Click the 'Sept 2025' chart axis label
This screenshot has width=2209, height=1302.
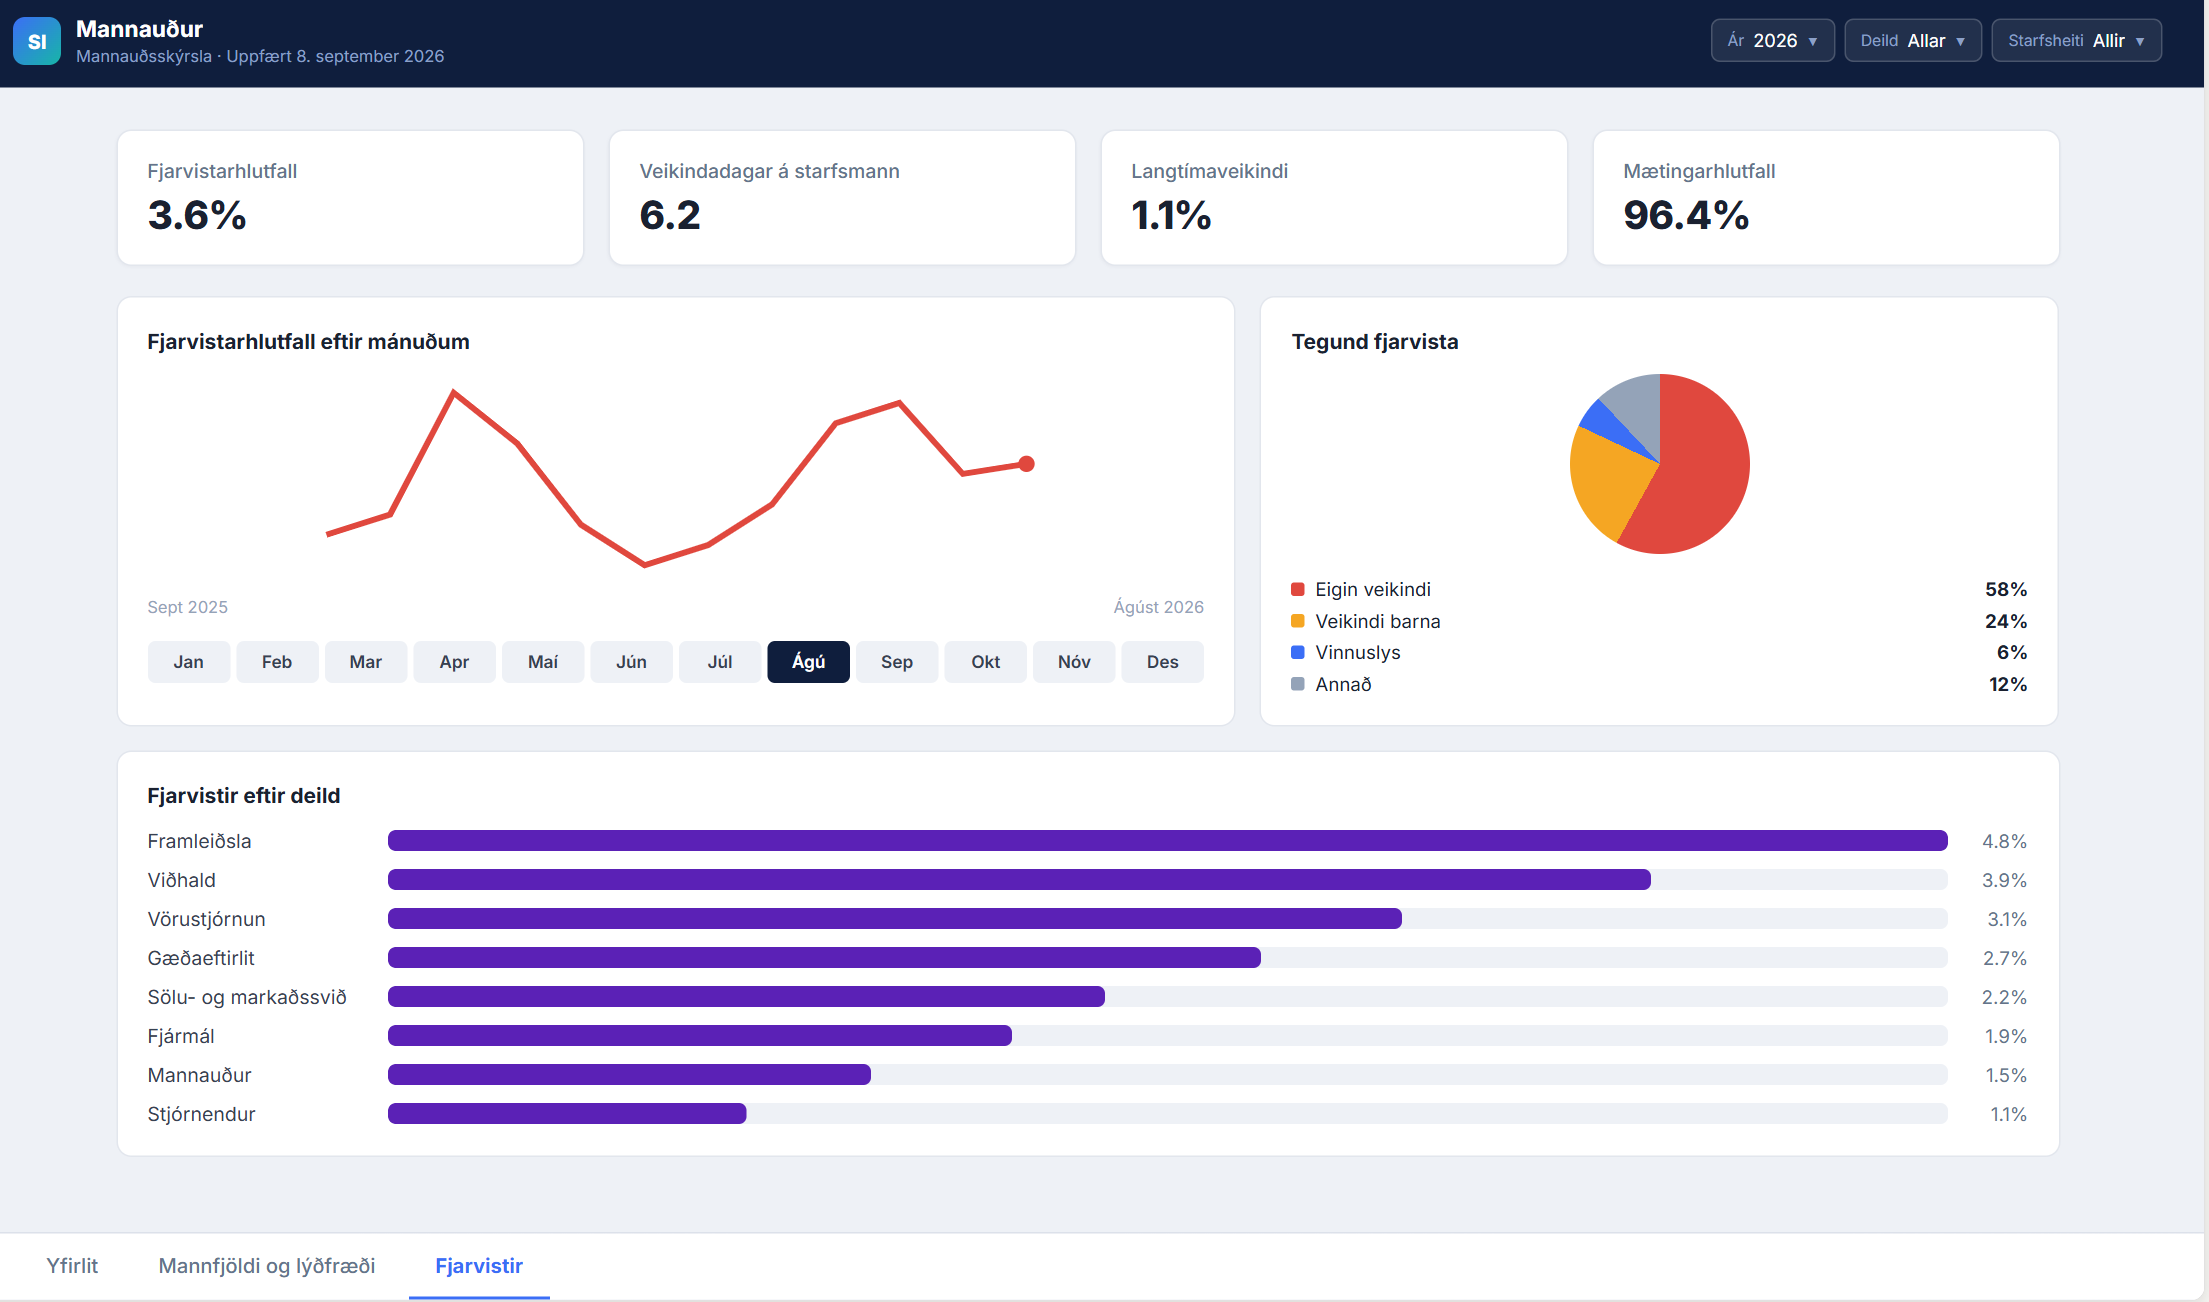[187, 607]
